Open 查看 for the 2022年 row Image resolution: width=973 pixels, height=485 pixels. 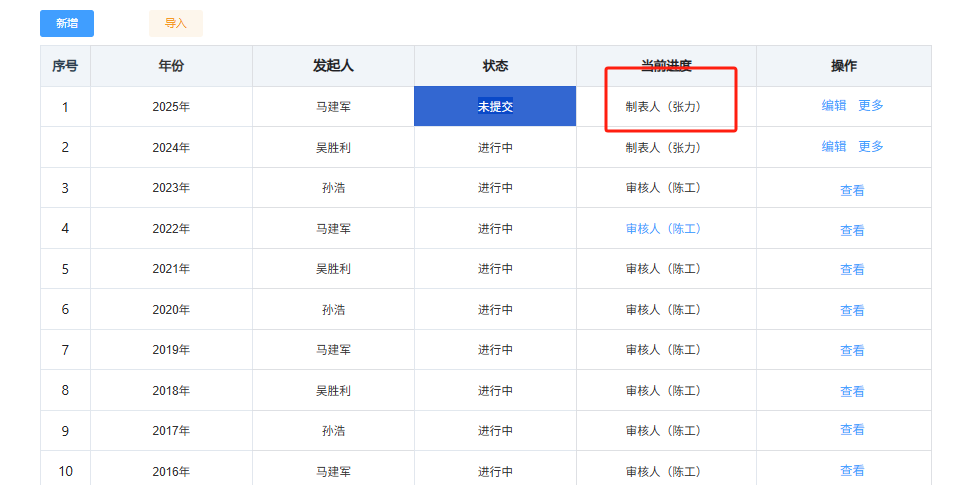(x=852, y=230)
